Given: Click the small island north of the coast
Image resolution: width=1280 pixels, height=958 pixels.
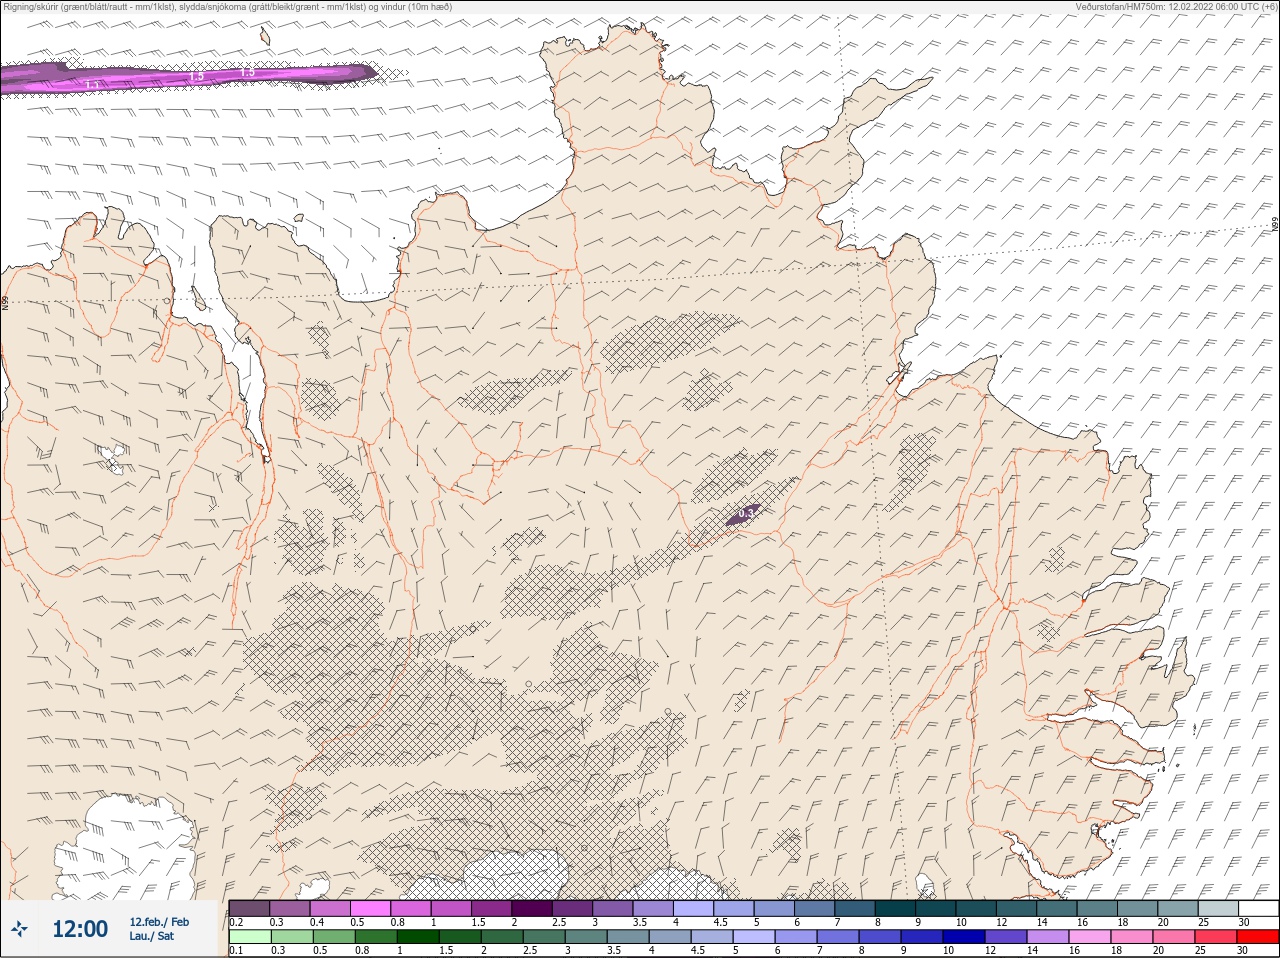Looking at the screenshot, I should pos(266,36).
